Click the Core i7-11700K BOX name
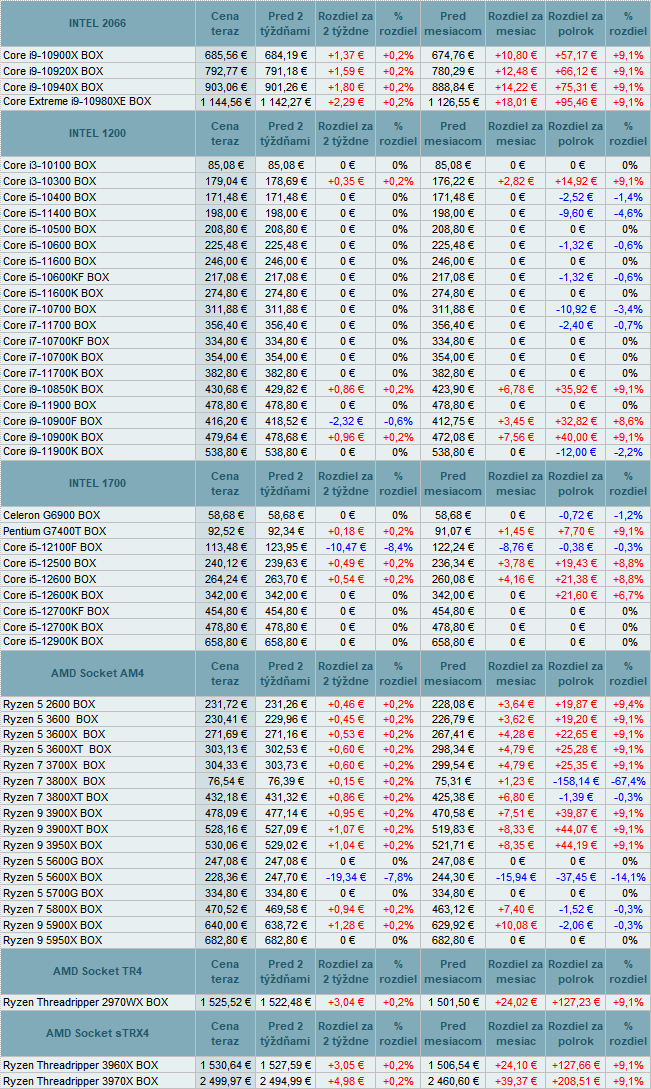The image size is (651, 1089). pyautogui.click(x=53, y=373)
